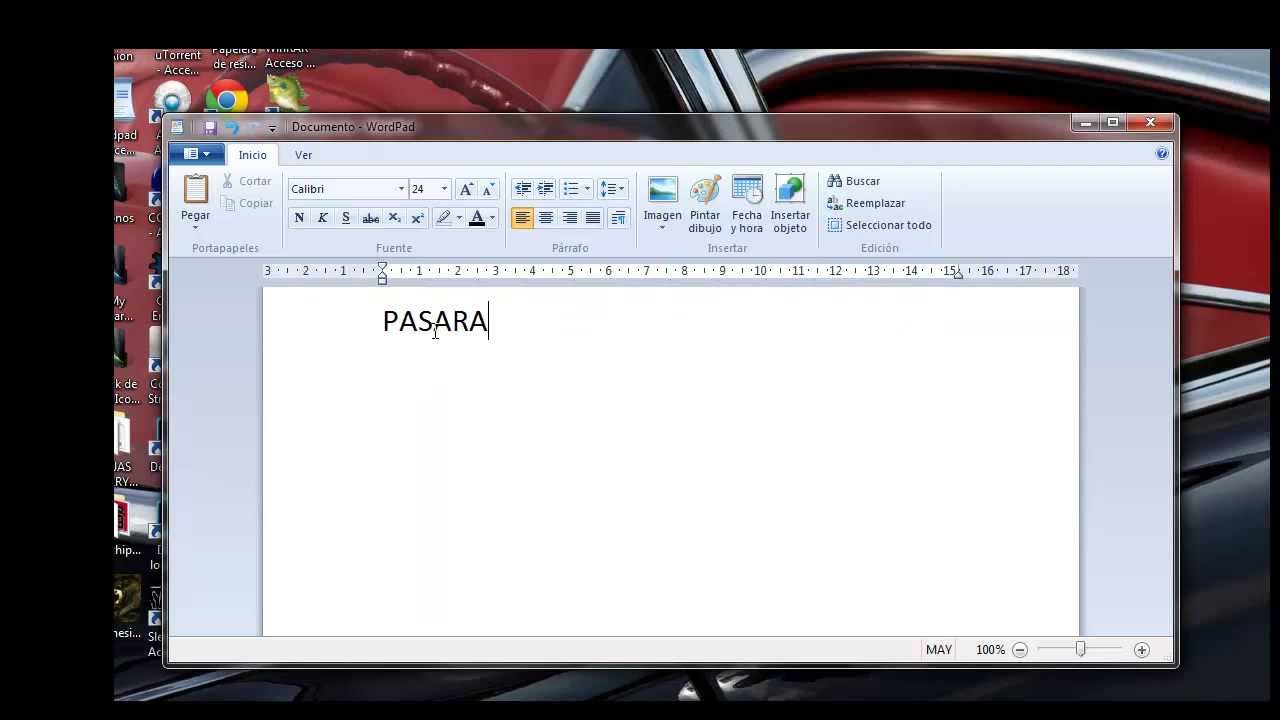
Task: Increase the paragraph indent
Action: click(x=545, y=189)
